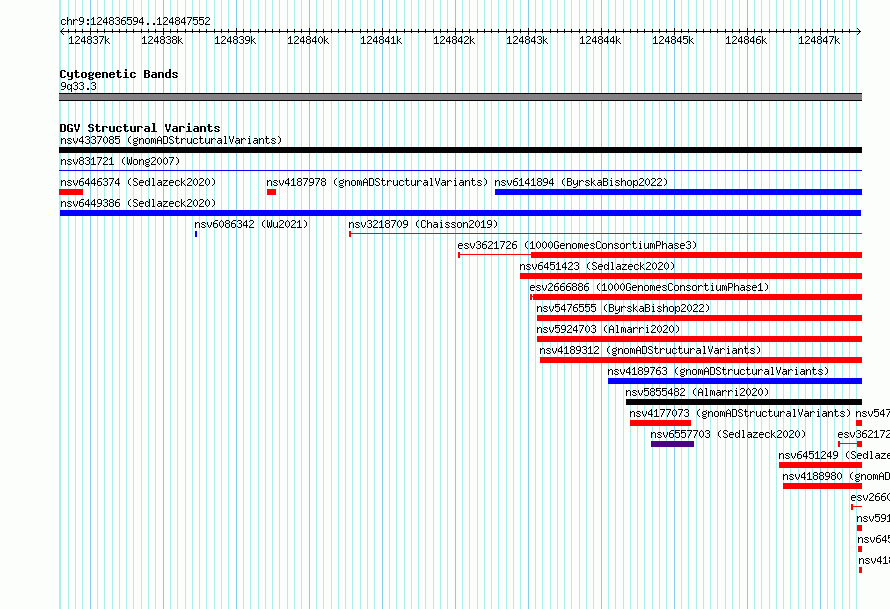Click the blue nsv6141894 variant bar
This screenshot has width=890, height=609.
[x=678, y=192]
